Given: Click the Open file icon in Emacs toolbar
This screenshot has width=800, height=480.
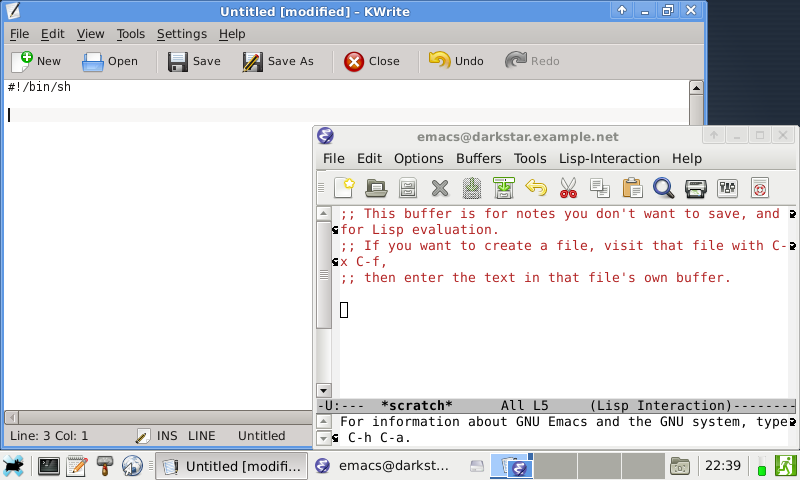Looking at the screenshot, I should click(376, 187).
